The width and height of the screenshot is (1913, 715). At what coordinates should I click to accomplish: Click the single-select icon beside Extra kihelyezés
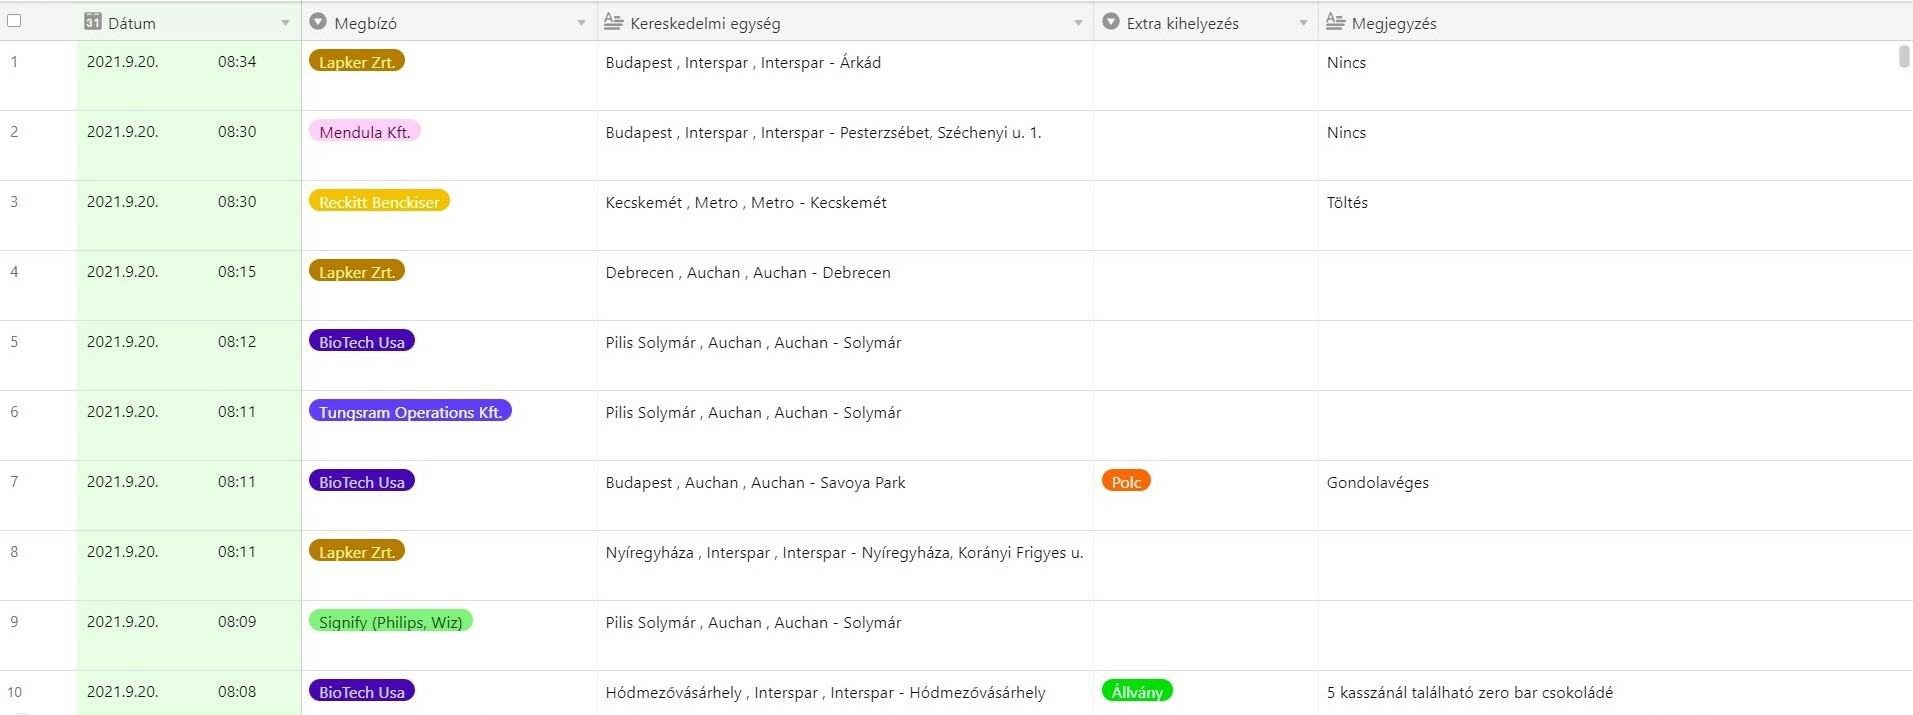pos(1110,21)
